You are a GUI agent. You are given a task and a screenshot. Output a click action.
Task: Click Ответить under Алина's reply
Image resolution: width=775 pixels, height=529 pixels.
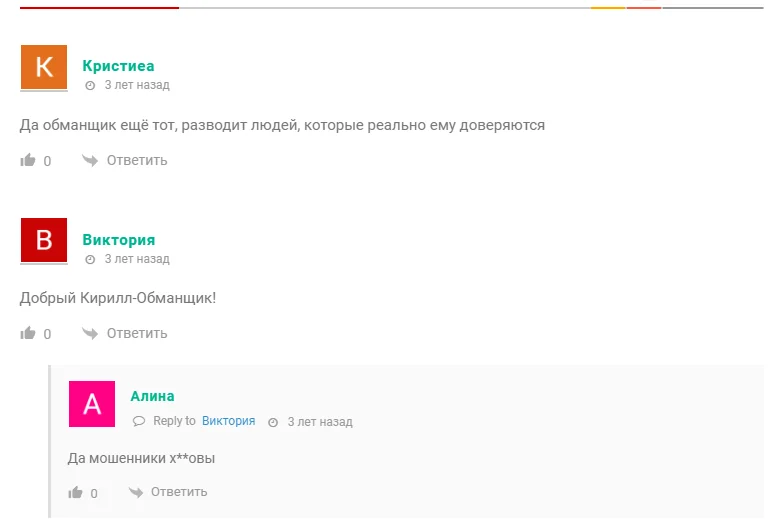pyautogui.click(x=179, y=492)
